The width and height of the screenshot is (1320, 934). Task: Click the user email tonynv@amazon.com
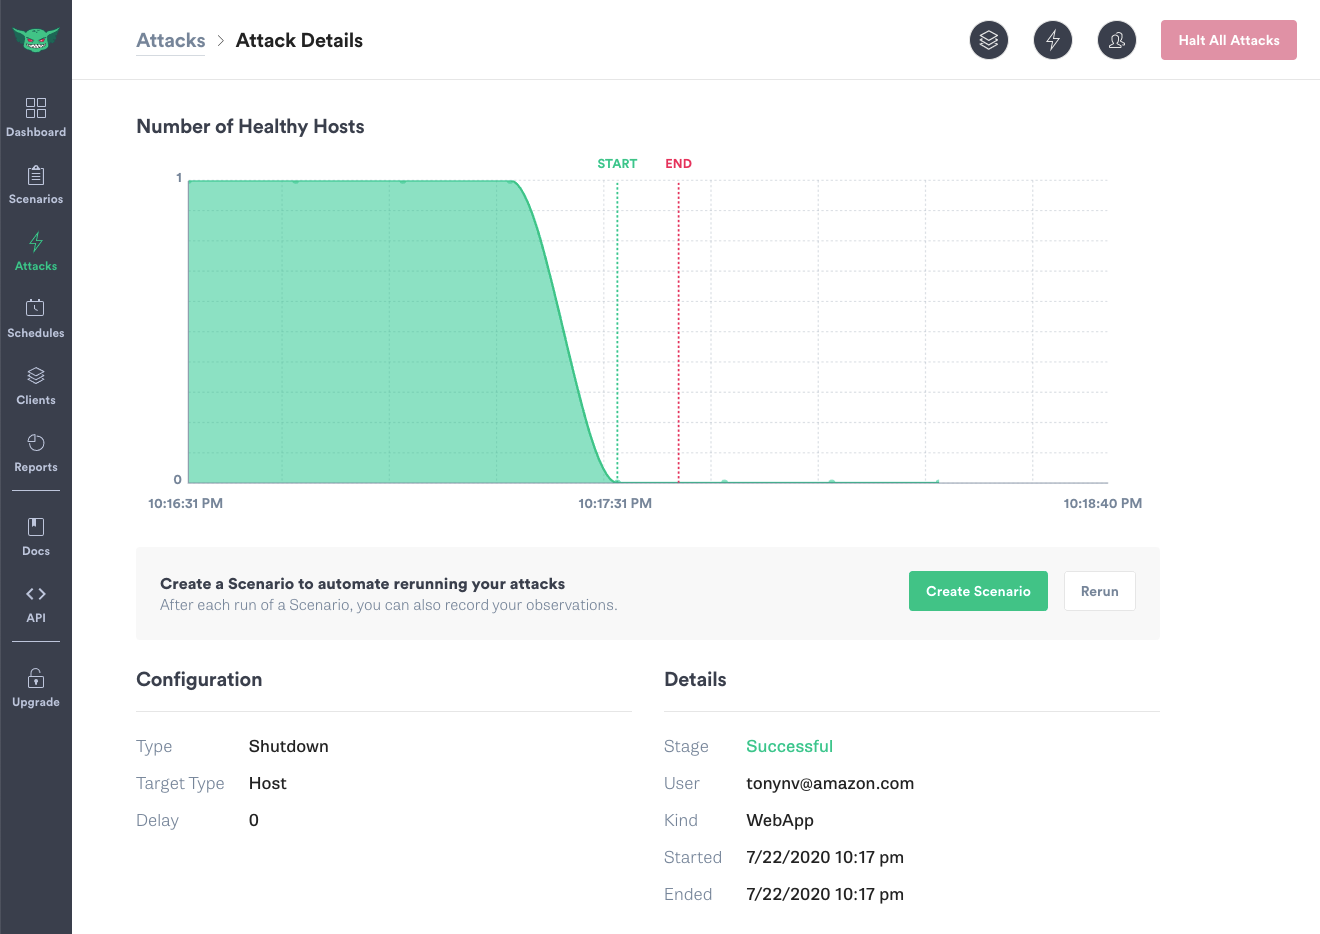(x=830, y=783)
